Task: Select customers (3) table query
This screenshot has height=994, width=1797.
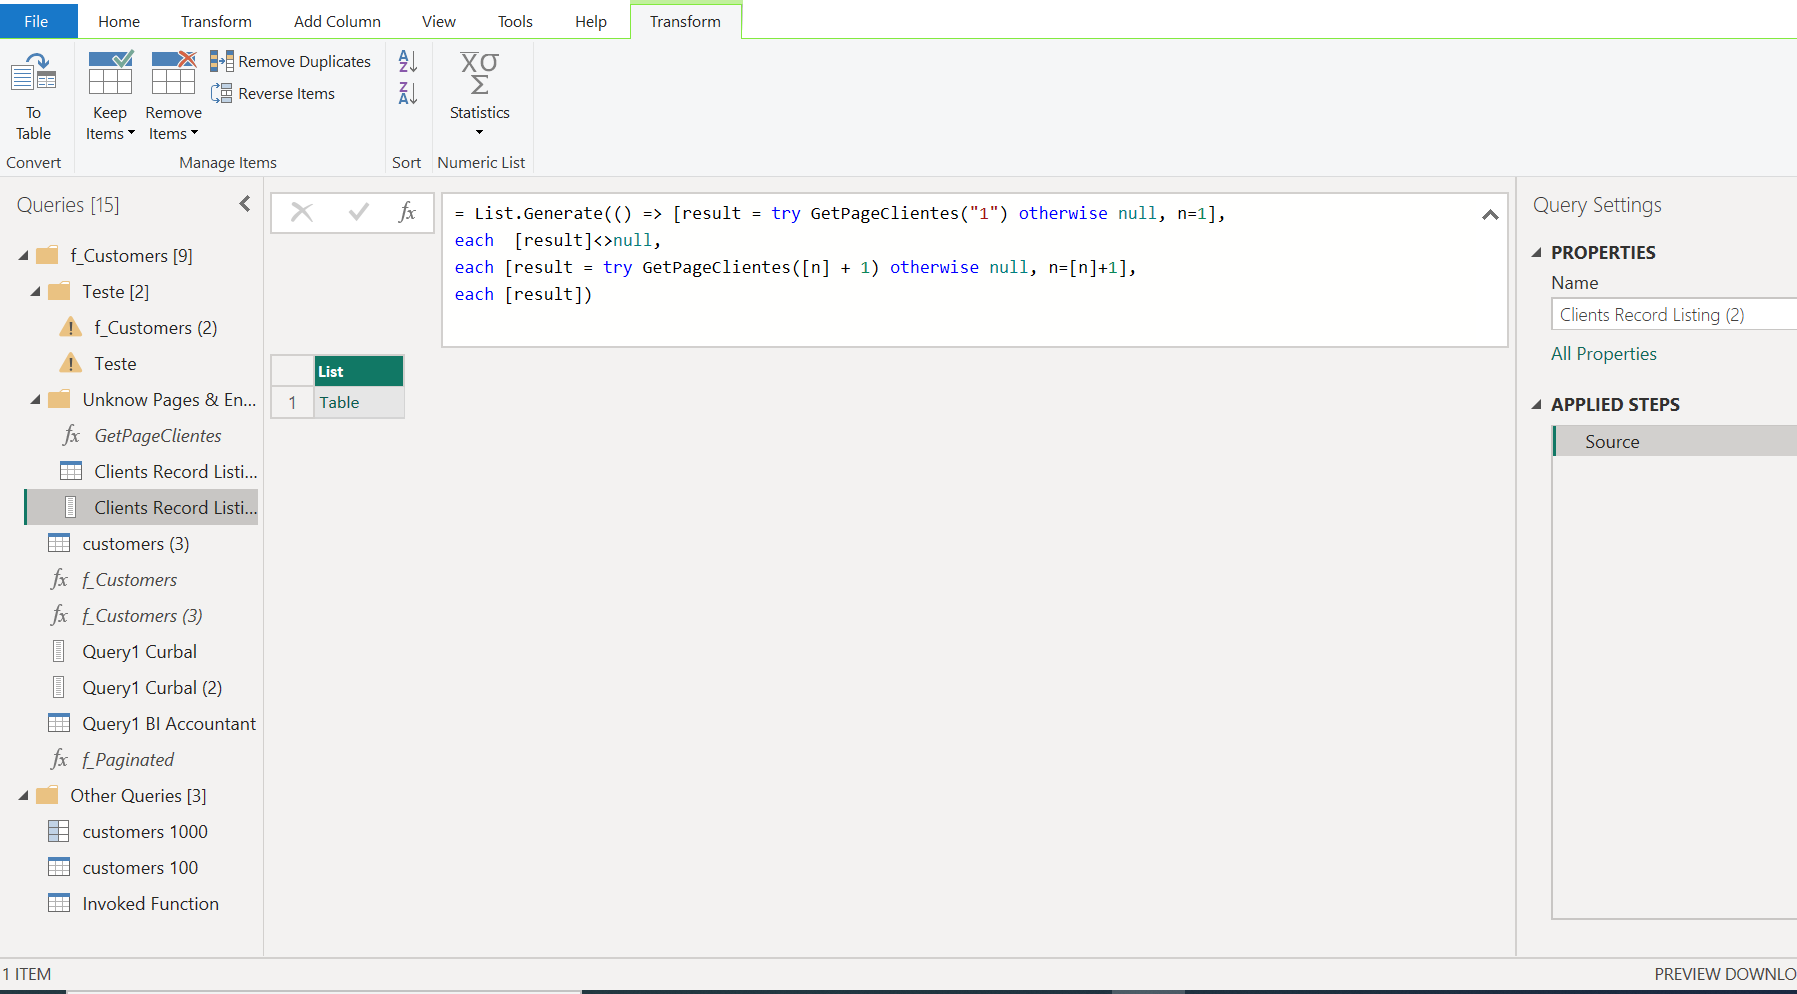Action: click(x=135, y=544)
